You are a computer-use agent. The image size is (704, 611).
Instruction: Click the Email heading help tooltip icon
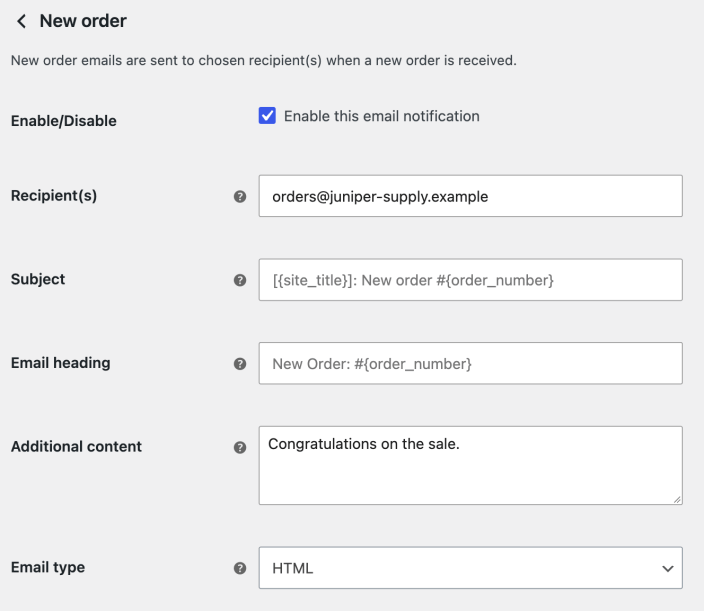click(240, 364)
